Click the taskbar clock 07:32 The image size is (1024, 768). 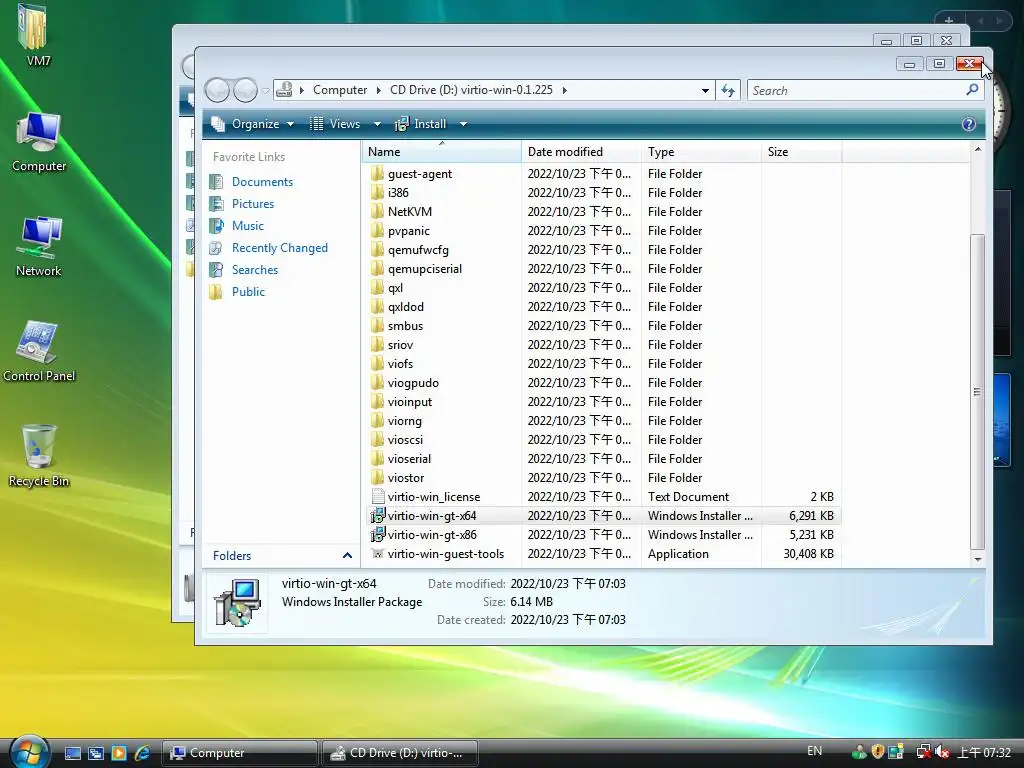click(984, 752)
